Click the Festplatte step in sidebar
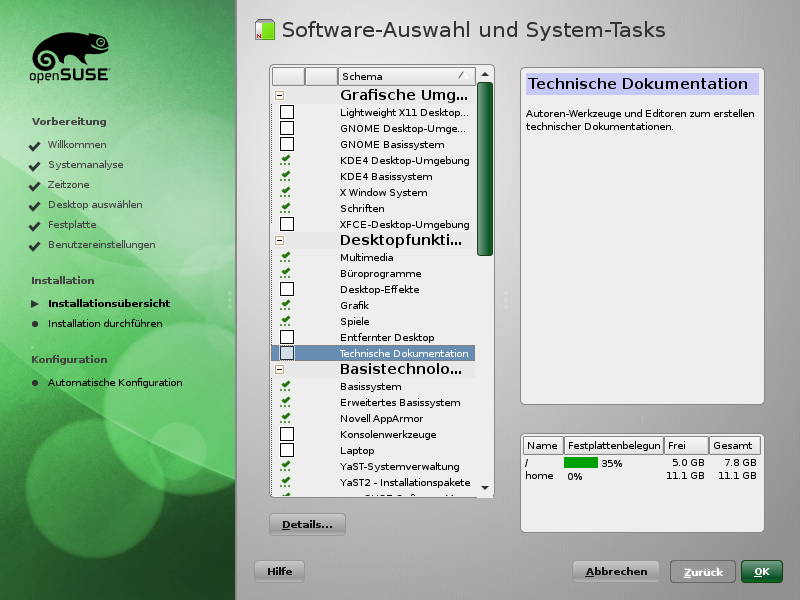This screenshot has width=800, height=600. (x=72, y=224)
